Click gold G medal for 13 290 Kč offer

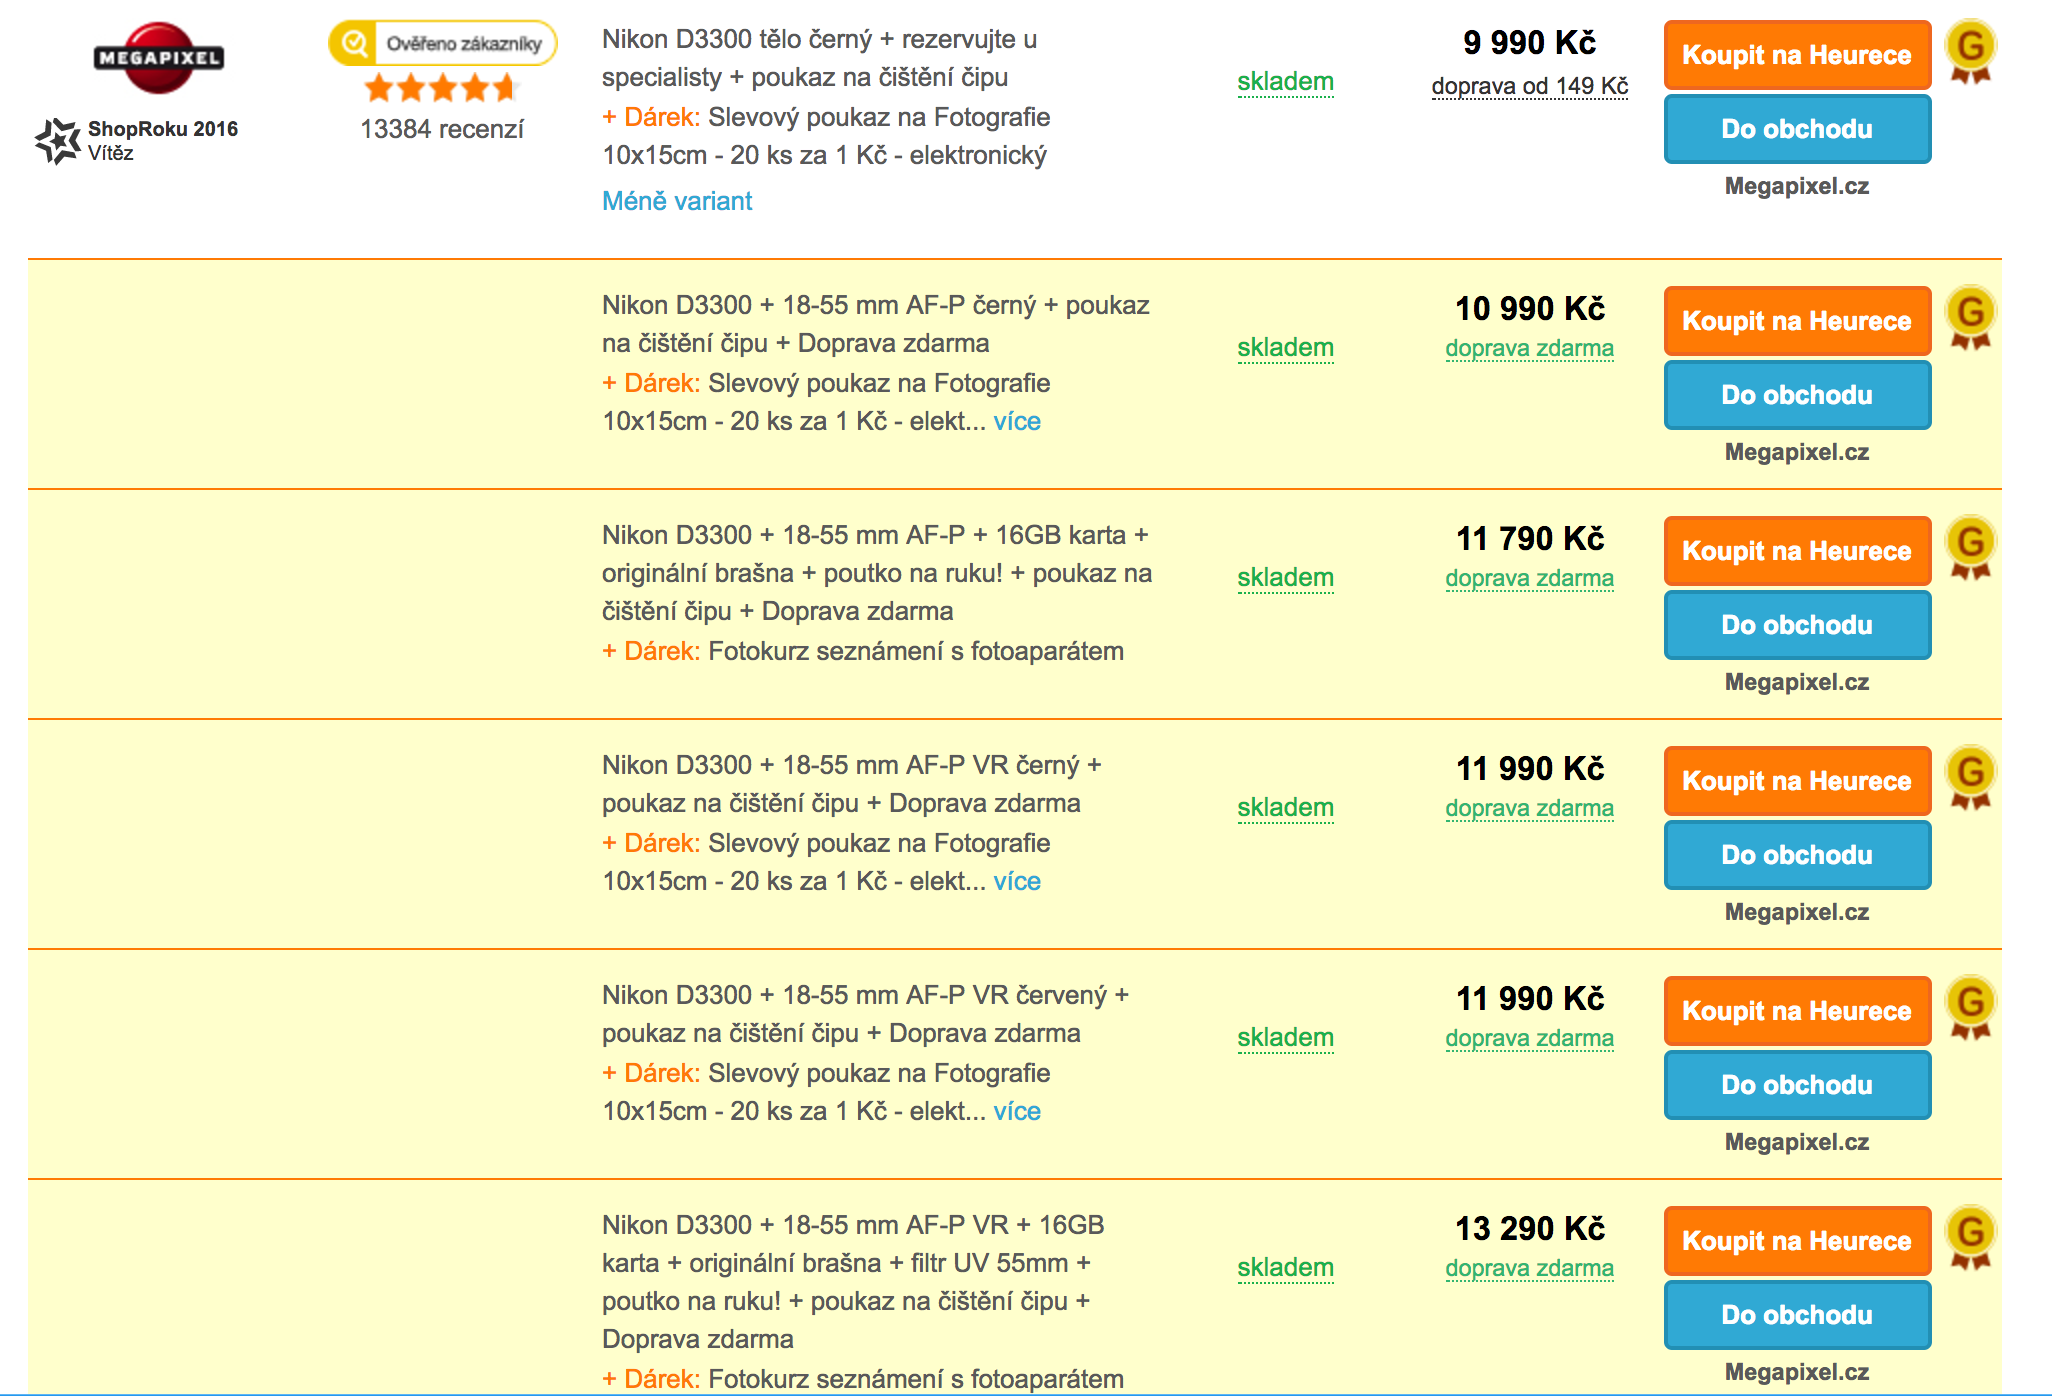(1971, 1238)
